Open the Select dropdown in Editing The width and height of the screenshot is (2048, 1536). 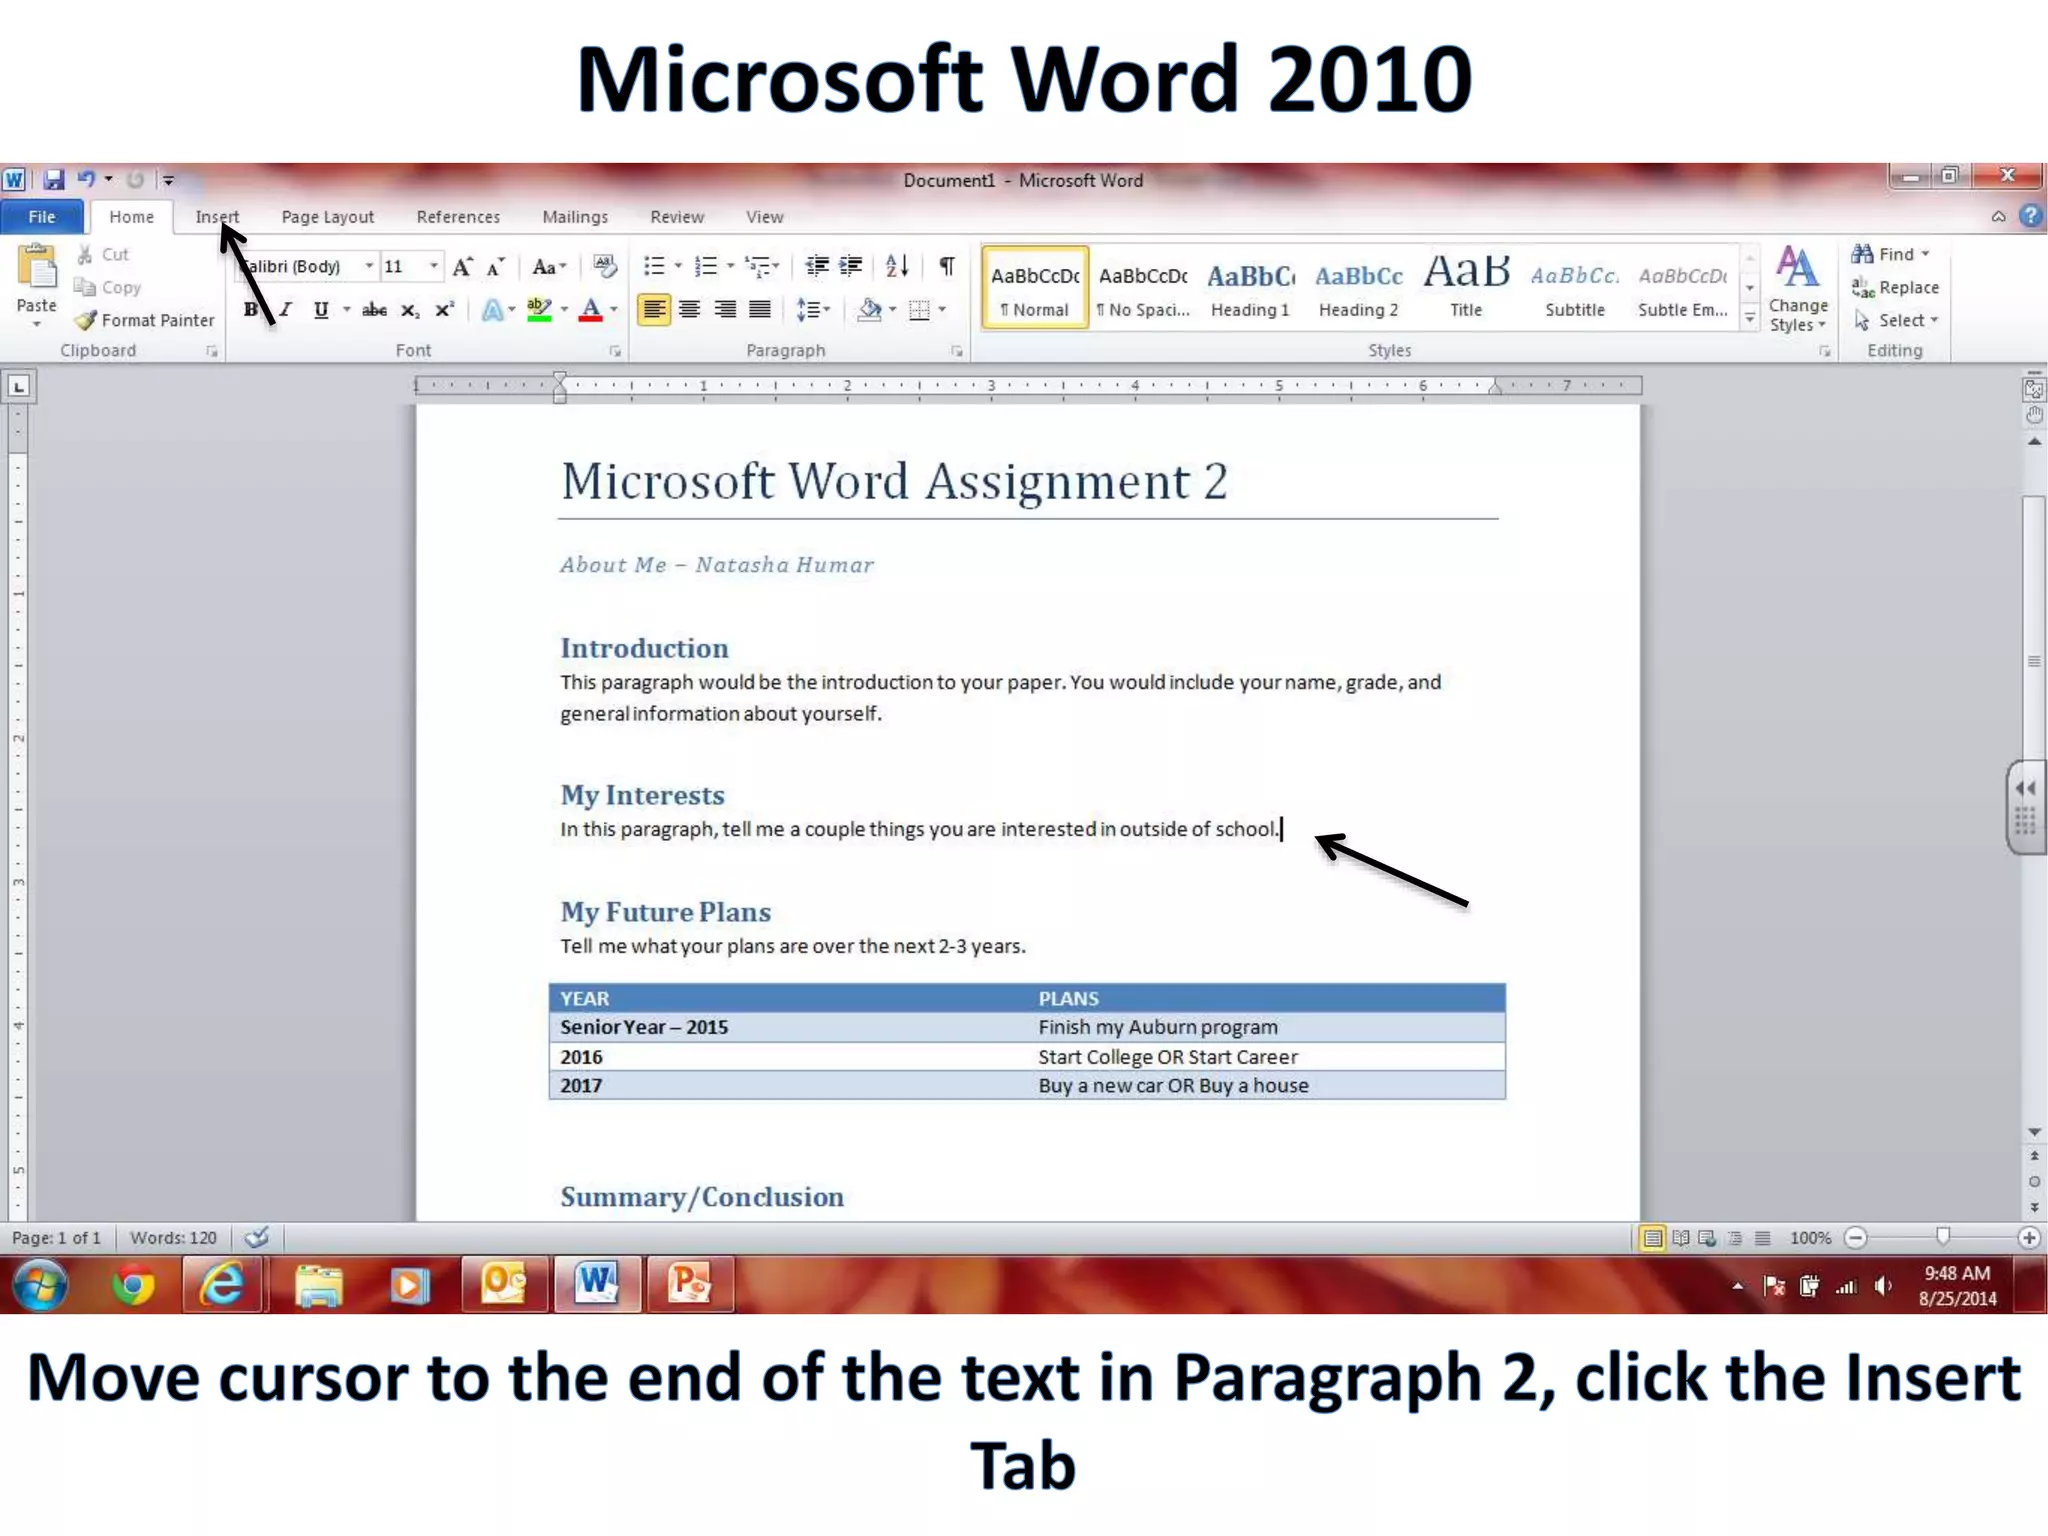[x=1896, y=320]
